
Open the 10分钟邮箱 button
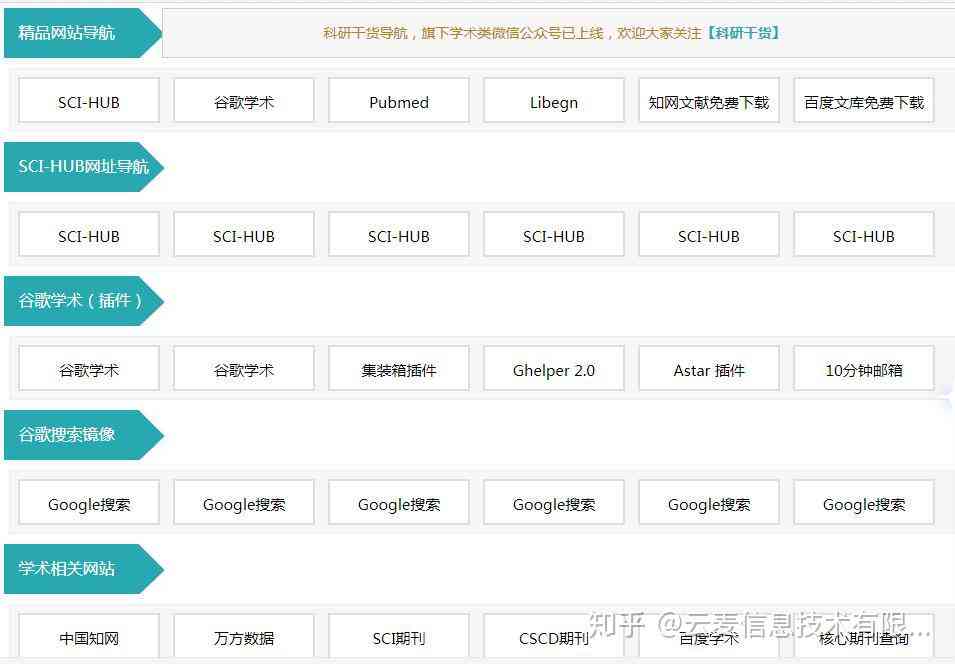coord(864,369)
